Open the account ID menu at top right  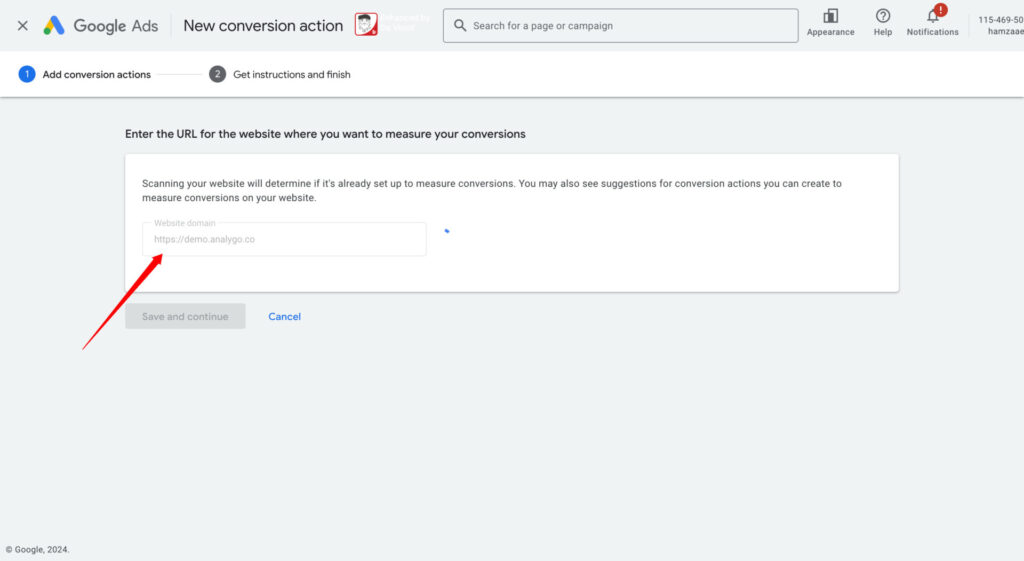(x=1000, y=25)
